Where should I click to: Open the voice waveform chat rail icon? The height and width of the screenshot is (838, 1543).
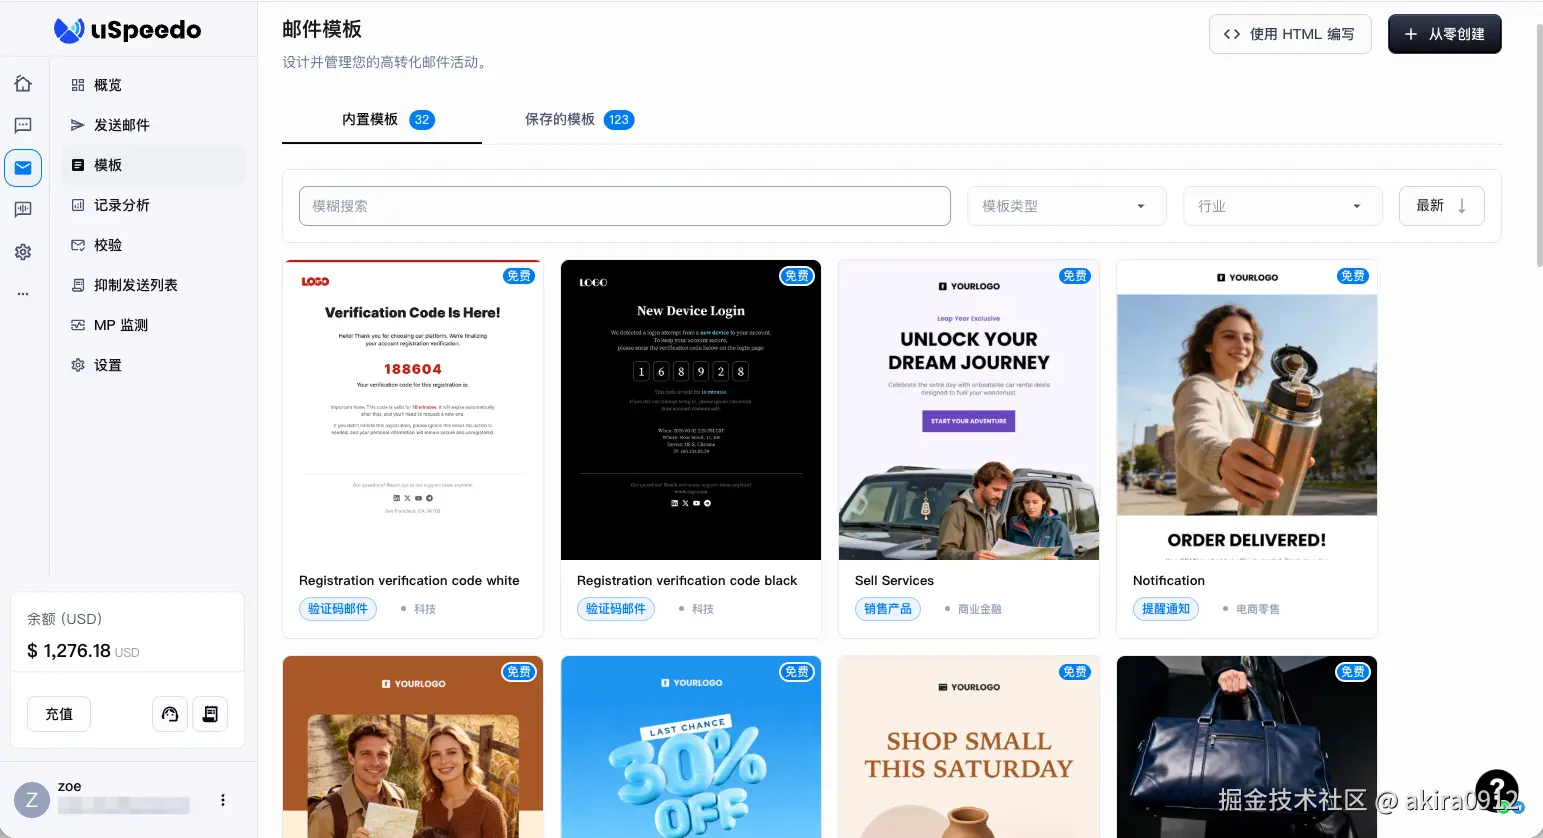point(23,210)
